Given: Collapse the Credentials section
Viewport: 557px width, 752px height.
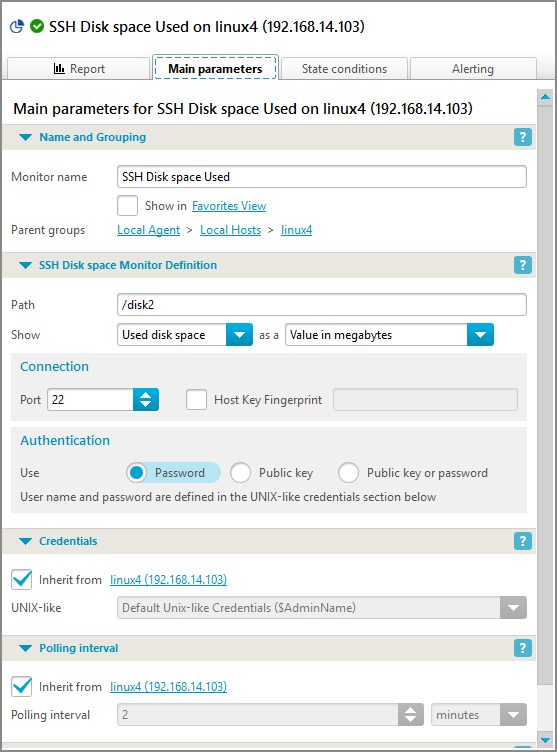Looking at the screenshot, I should 25,541.
